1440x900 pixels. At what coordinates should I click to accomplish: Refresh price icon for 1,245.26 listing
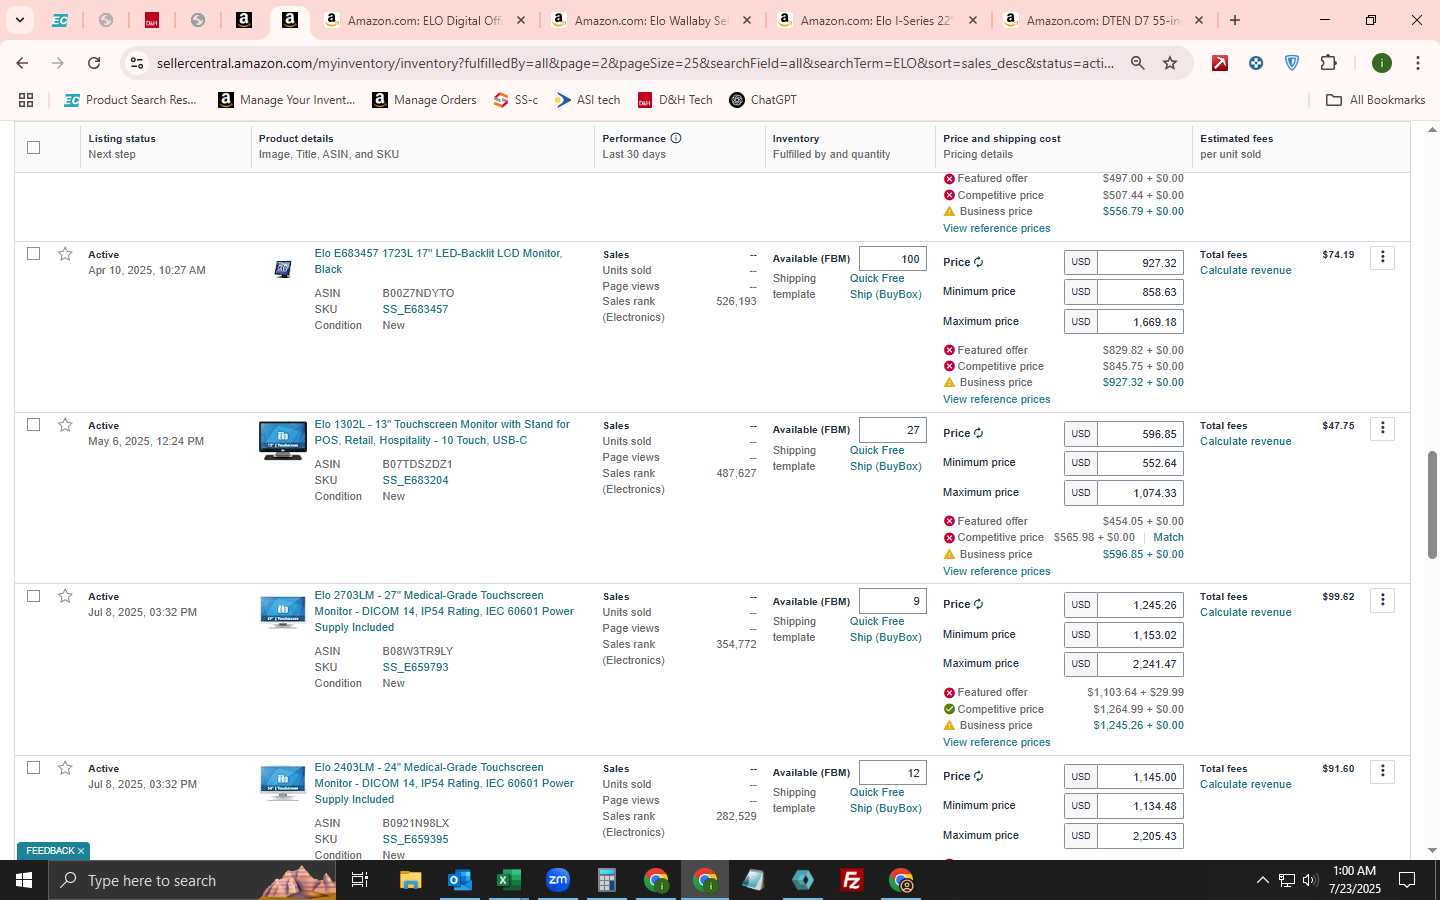pos(978,604)
